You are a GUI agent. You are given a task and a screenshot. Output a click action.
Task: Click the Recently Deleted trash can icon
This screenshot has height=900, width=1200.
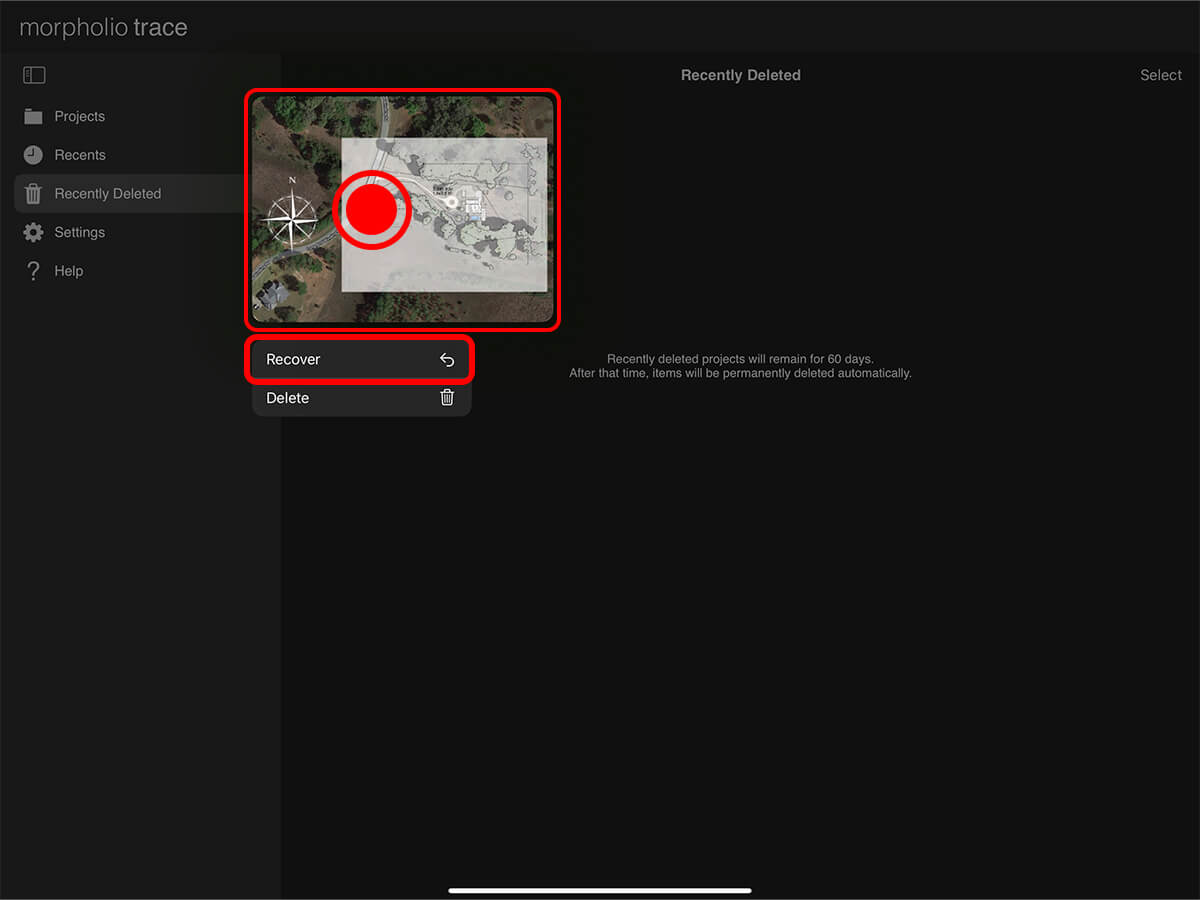click(x=33, y=194)
